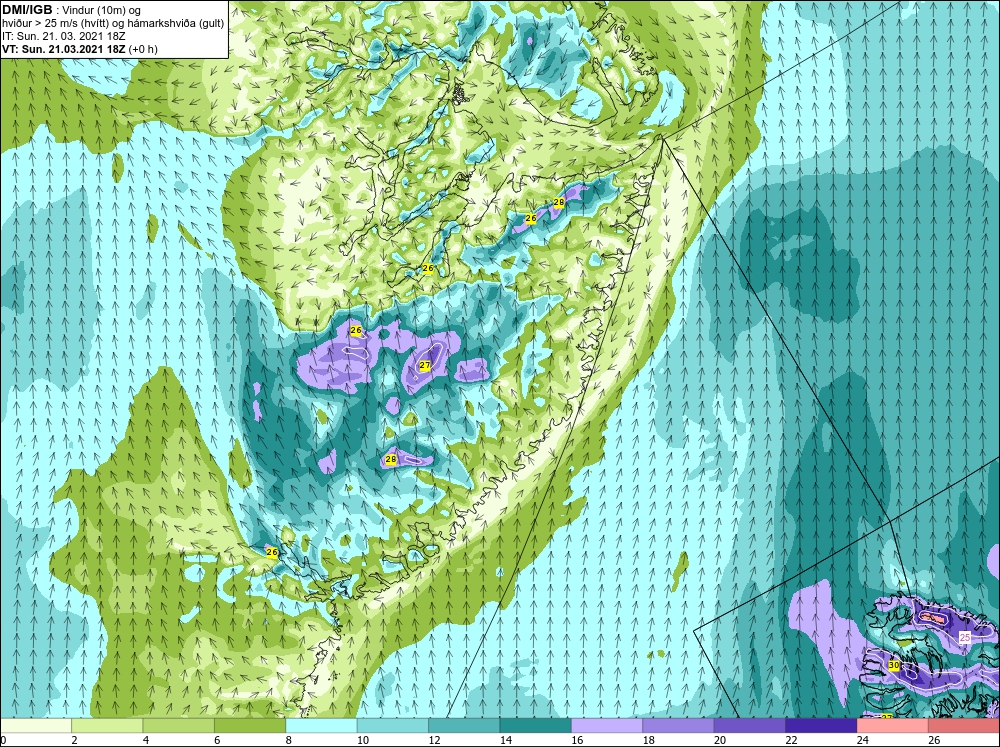Click the legend scale tick label '18'

[x=648, y=740]
